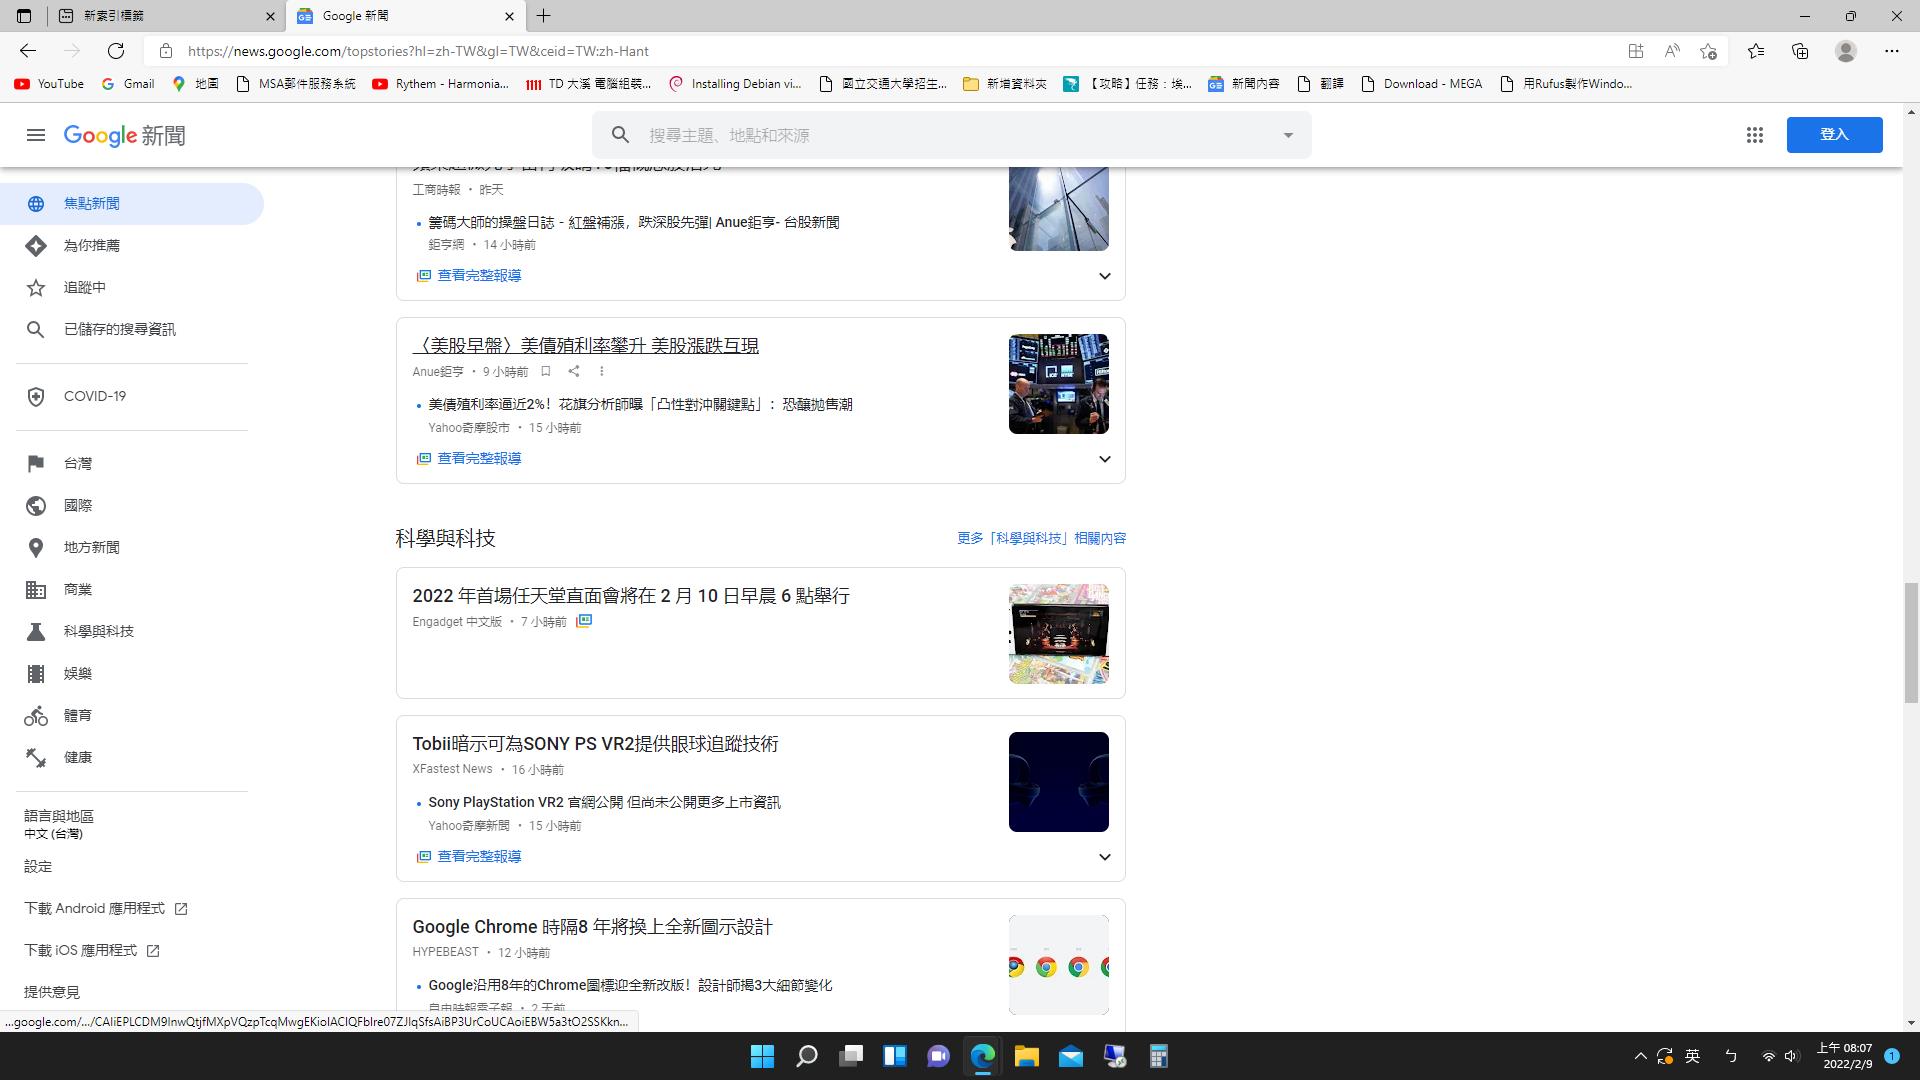Toggle immersive reader read aloud icon
Image resolution: width=1920 pixels, height=1080 pixels.
click(1672, 51)
